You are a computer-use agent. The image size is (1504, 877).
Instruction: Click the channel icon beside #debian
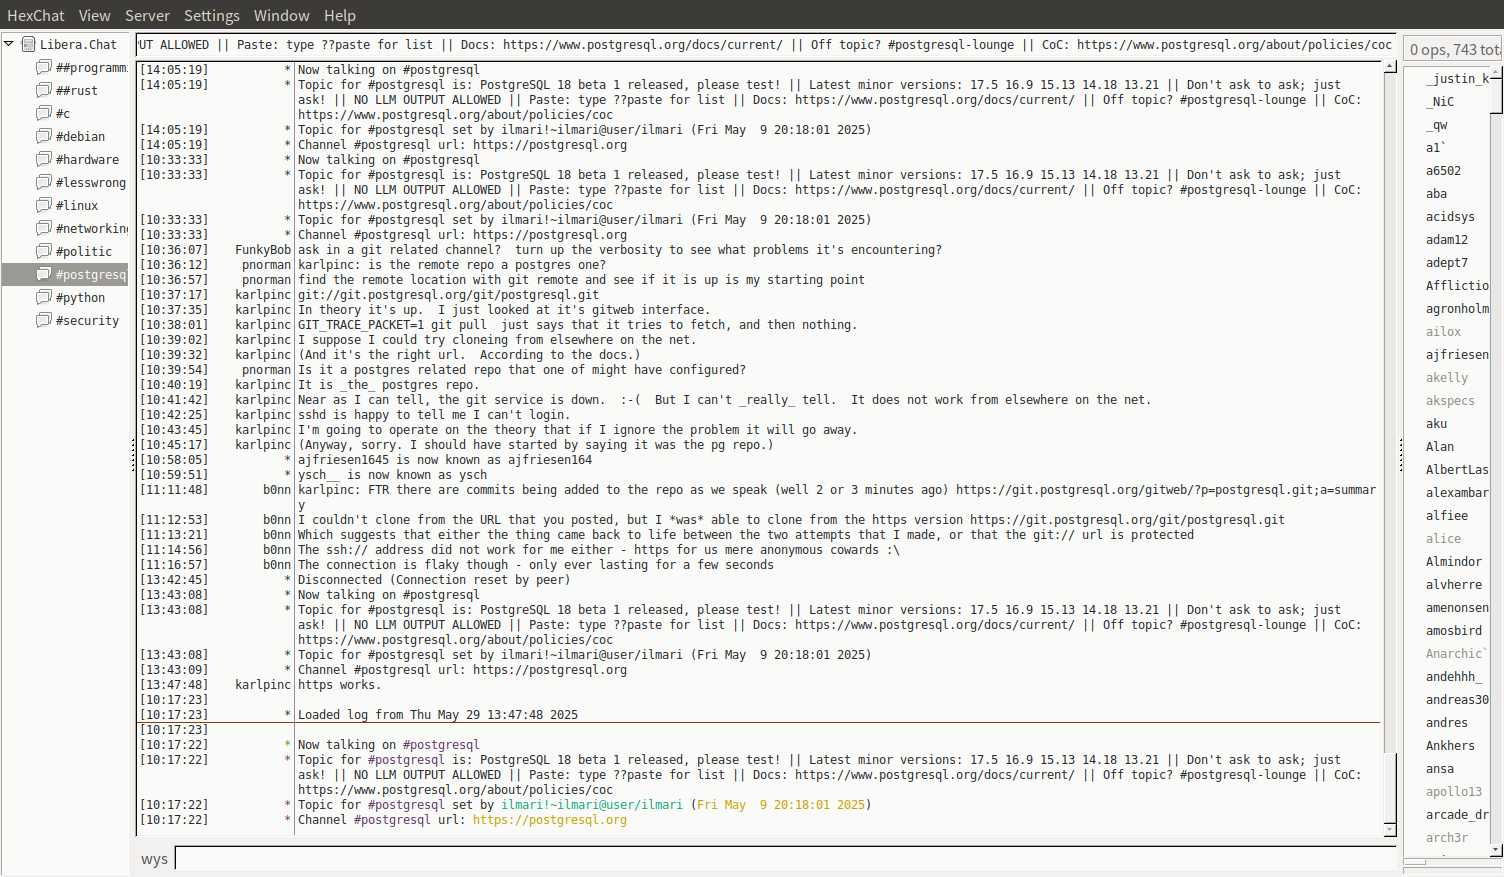44,136
